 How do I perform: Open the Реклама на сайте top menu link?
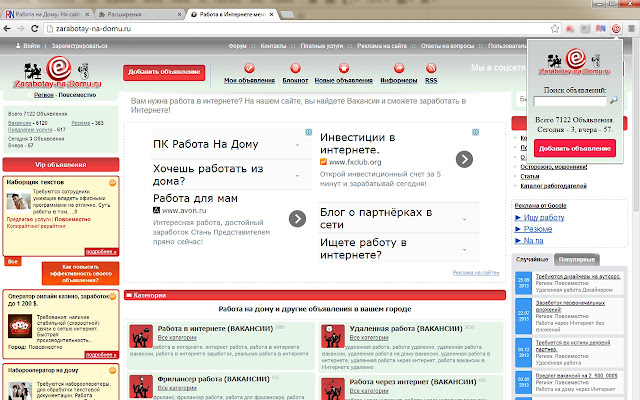(x=382, y=46)
